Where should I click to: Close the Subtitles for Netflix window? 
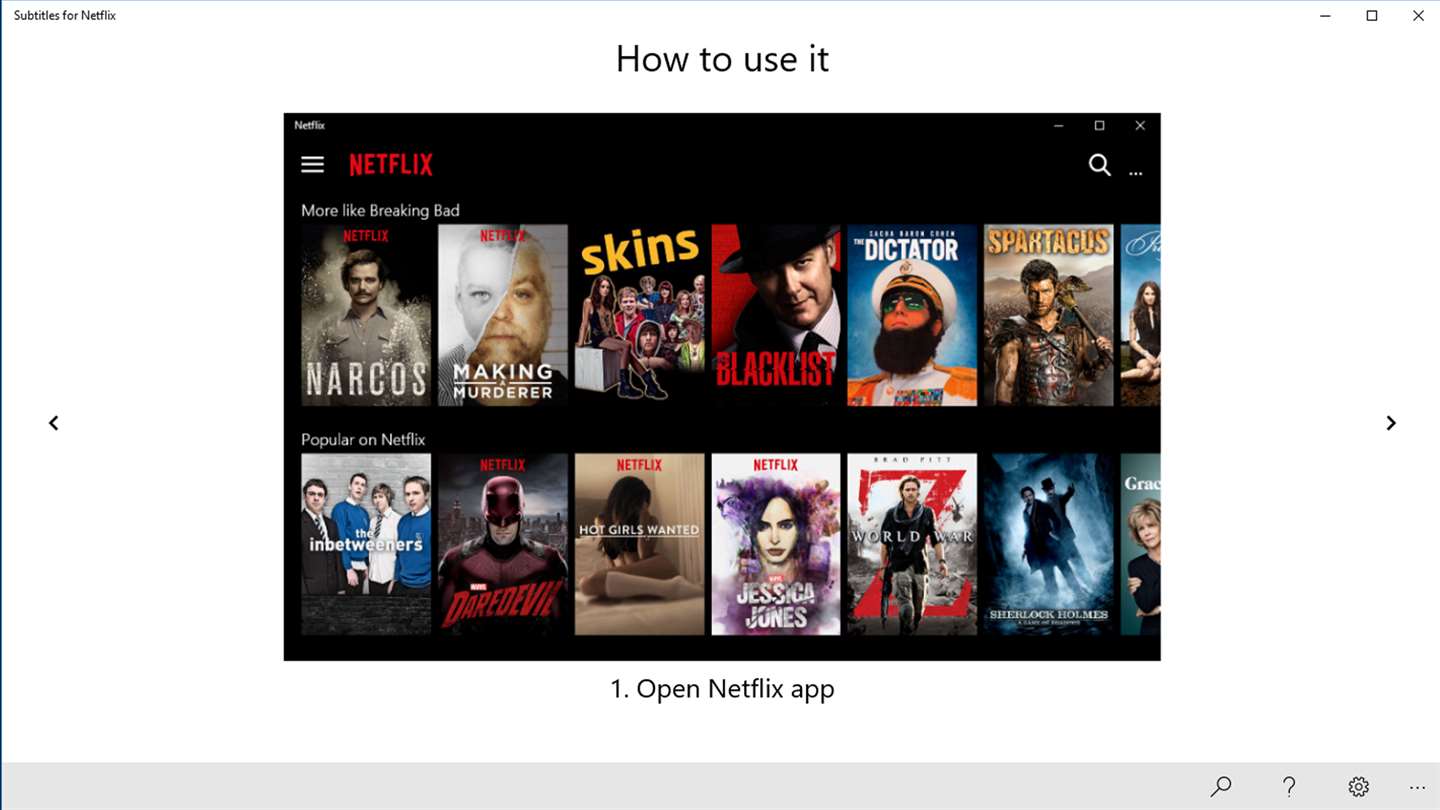pyautogui.click(x=1418, y=16)
